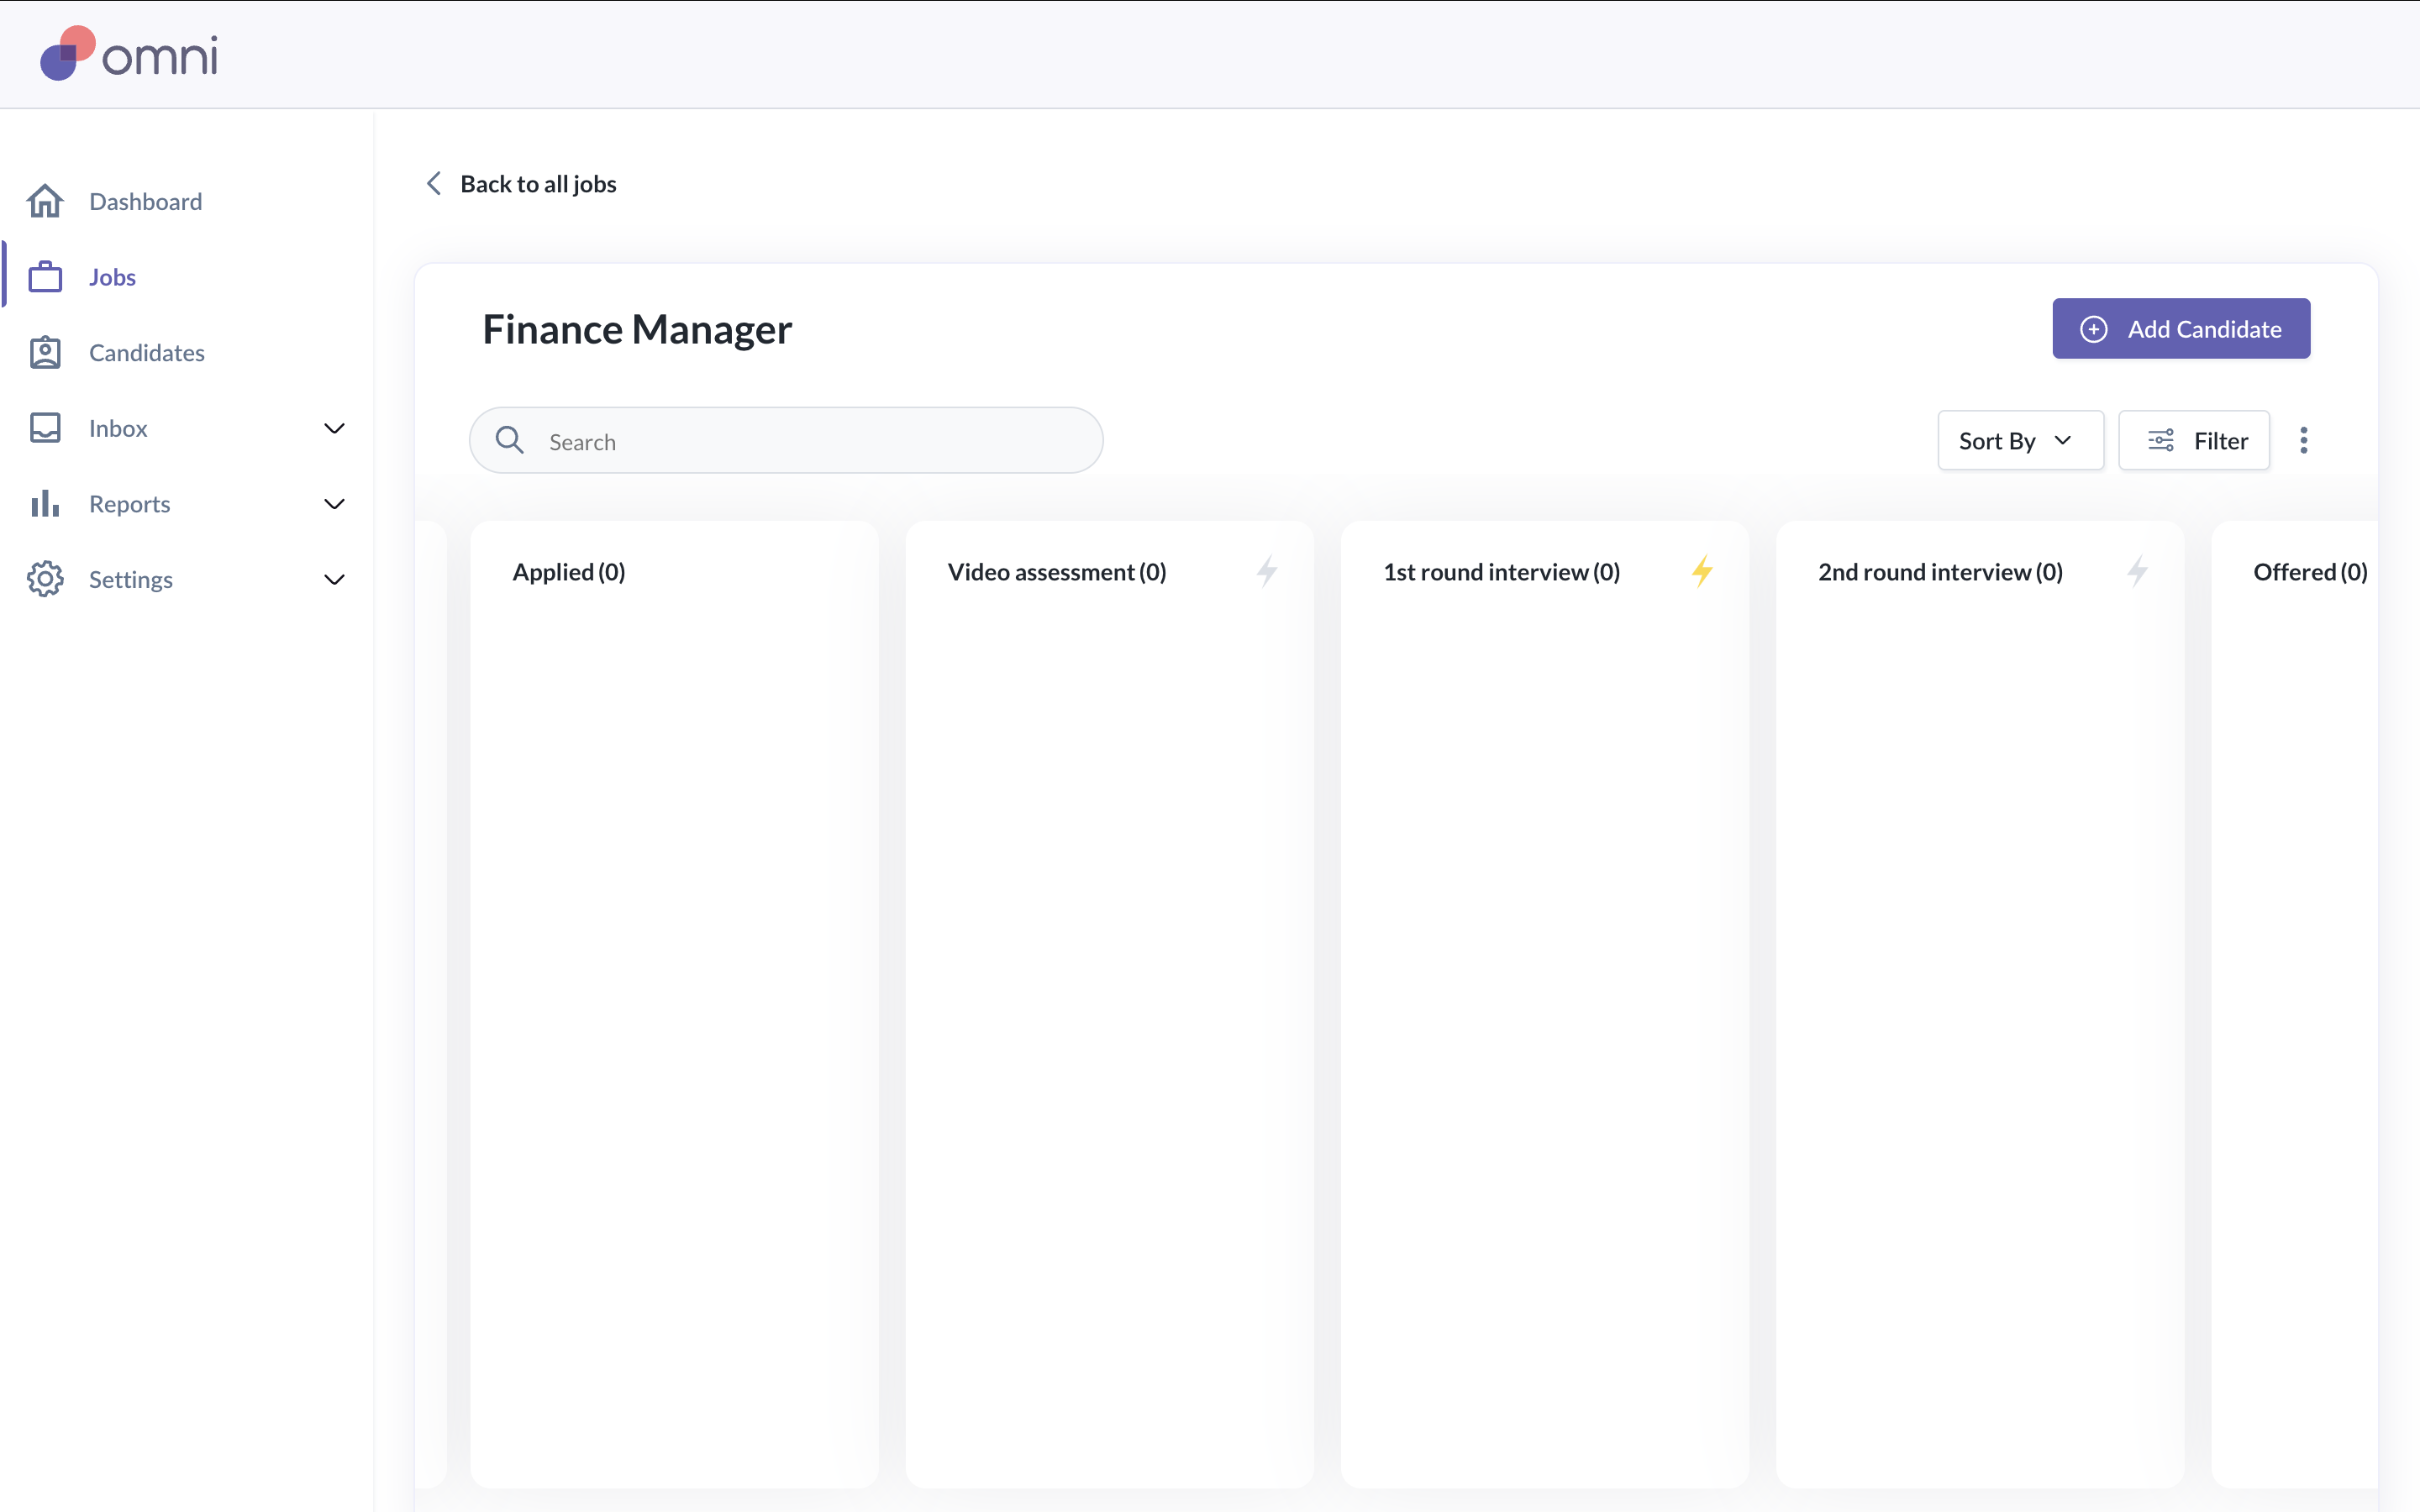Go to Jobs in sidebar
Screen dimensions: 2420x1512
[112, 277]
